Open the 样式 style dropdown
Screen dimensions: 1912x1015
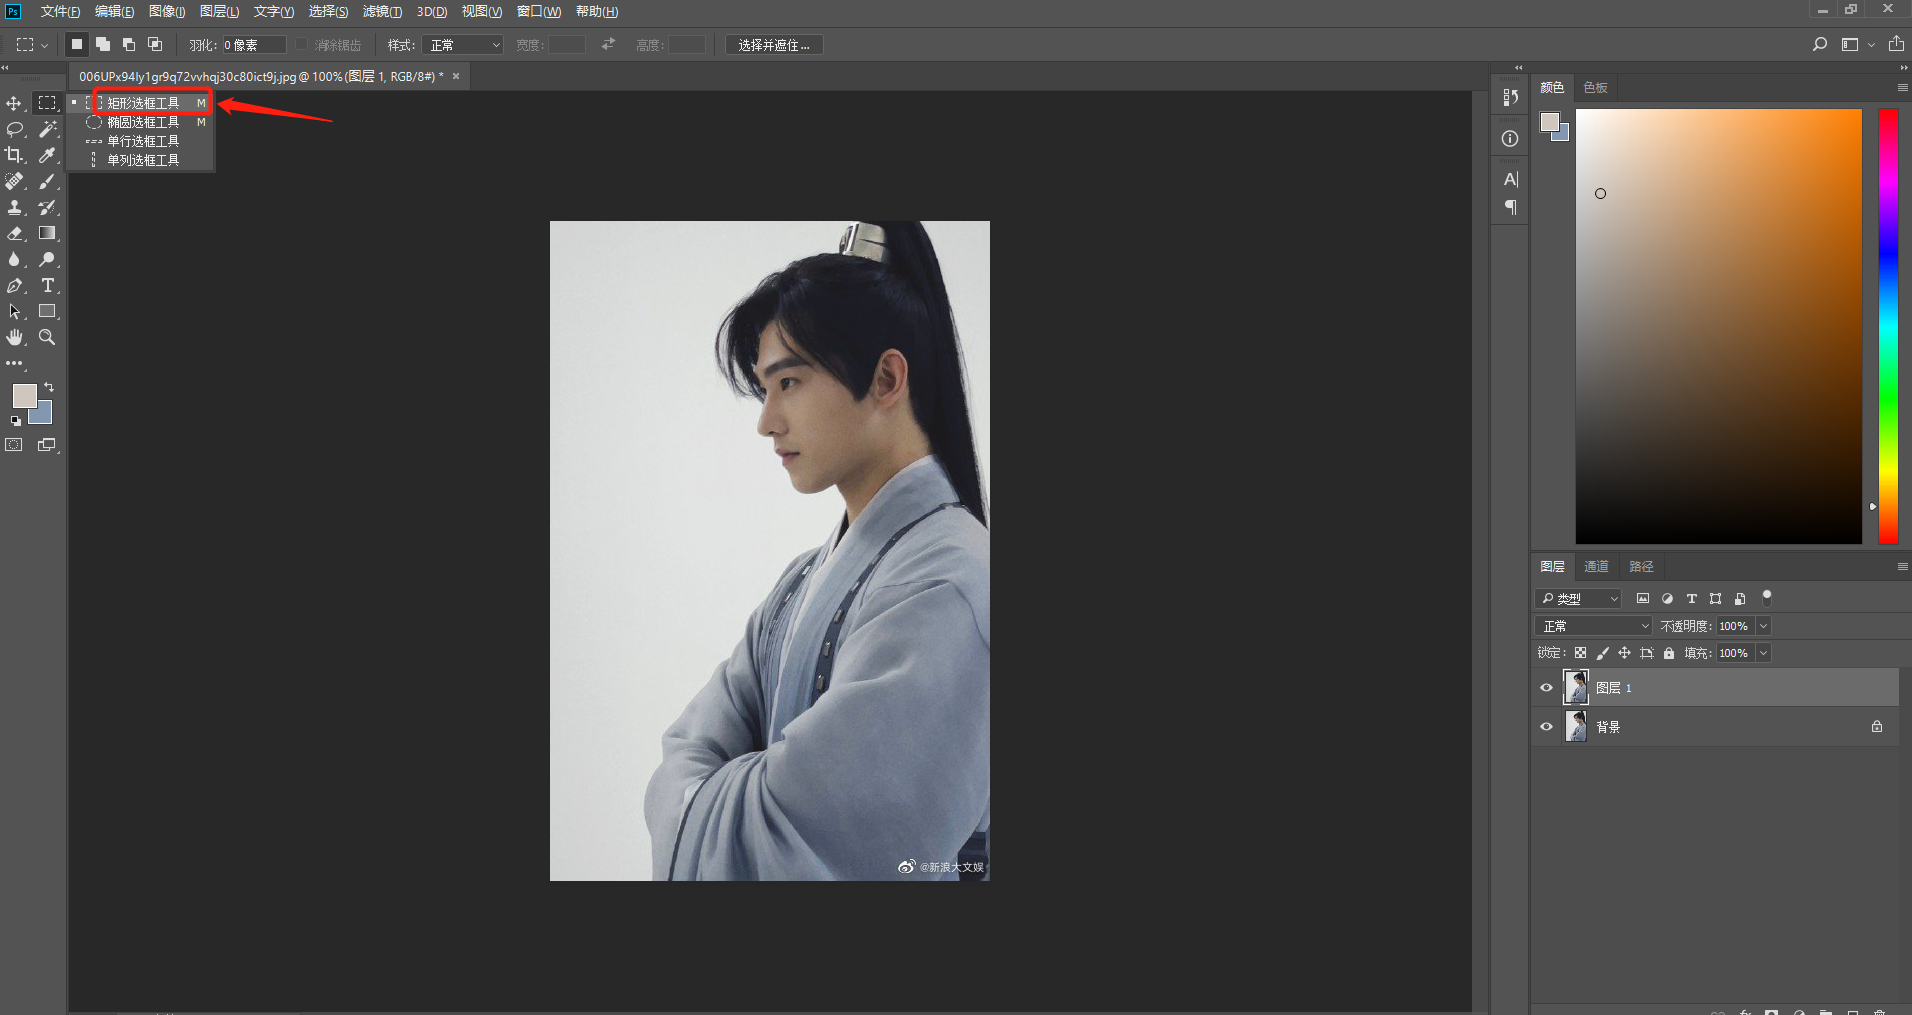coord(462,45)
